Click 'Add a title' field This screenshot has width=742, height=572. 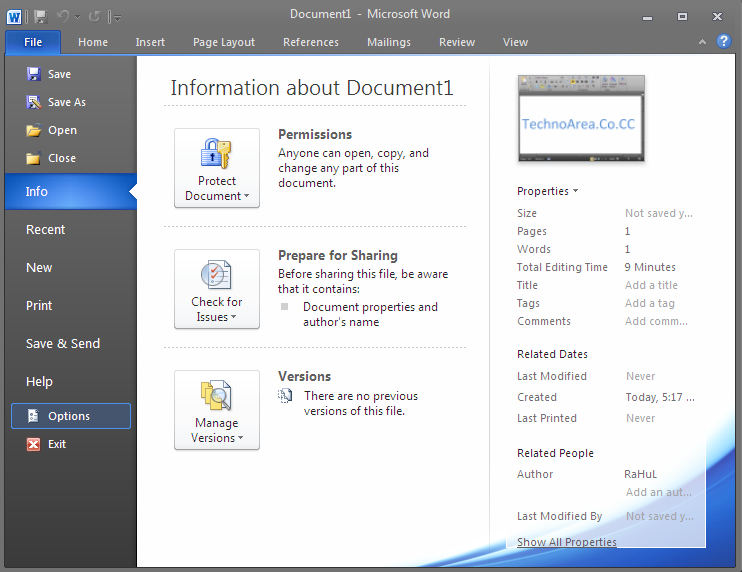pos(651,285)
